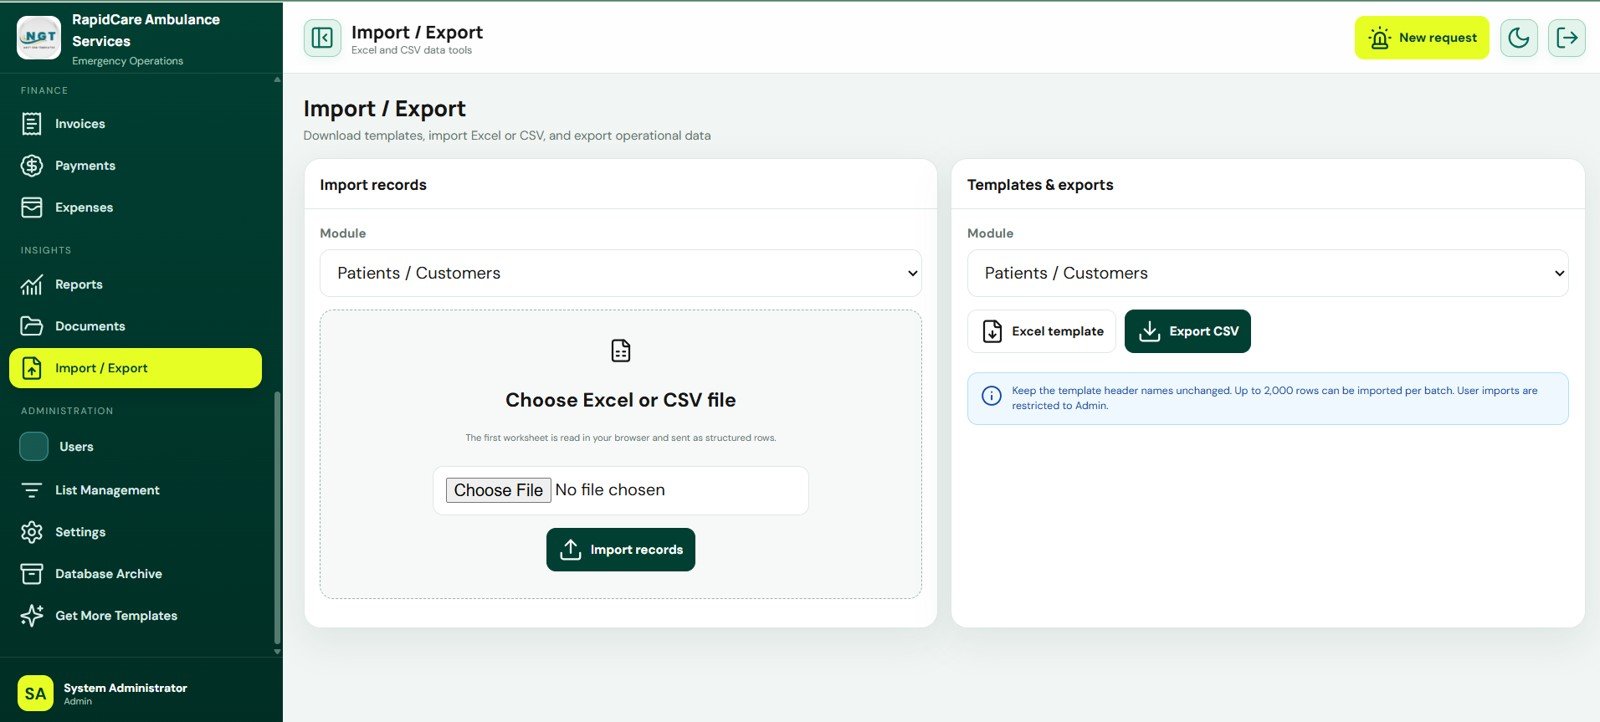Click the Templates & exports panel title

[1040, 185]
